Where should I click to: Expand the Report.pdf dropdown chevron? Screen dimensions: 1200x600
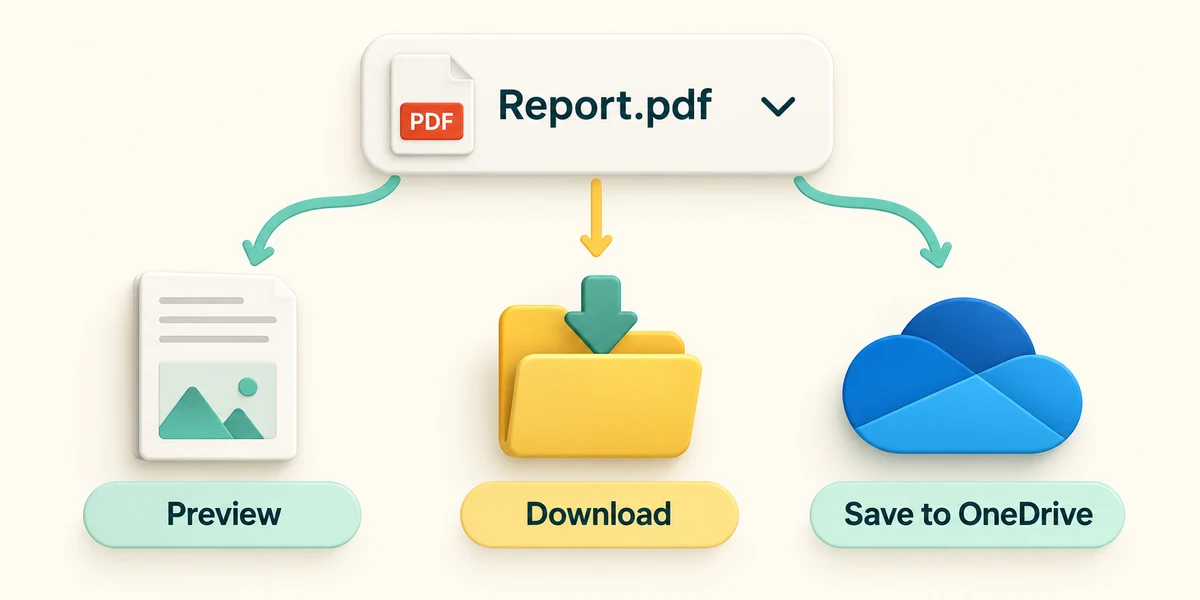[777, 105]
